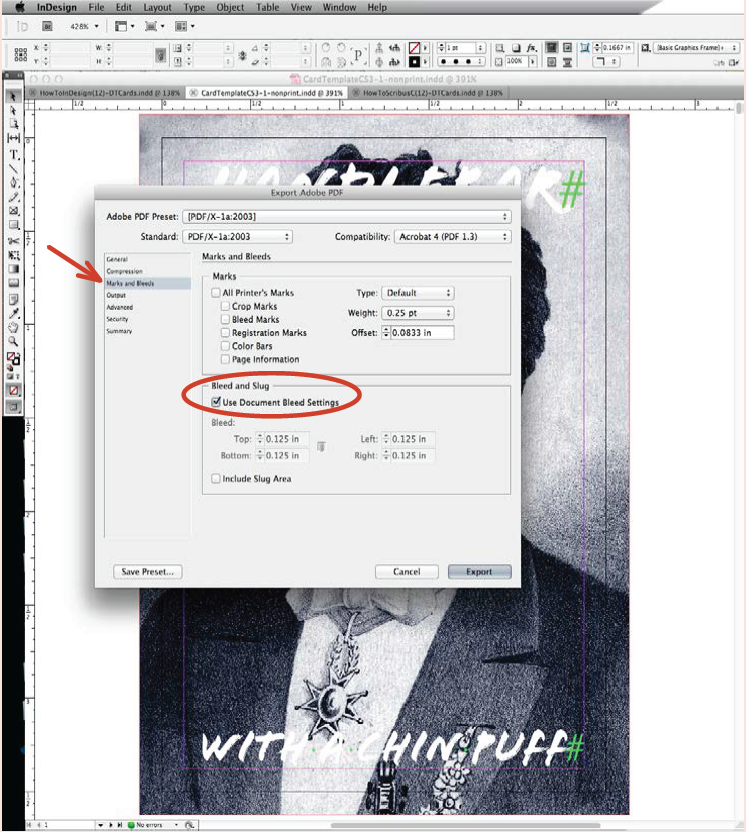Switch to HowToScribusC(12)-DTCards.indd tab
Image resolution: width=746 pixels, height=832 pixels.
(428, 93)
